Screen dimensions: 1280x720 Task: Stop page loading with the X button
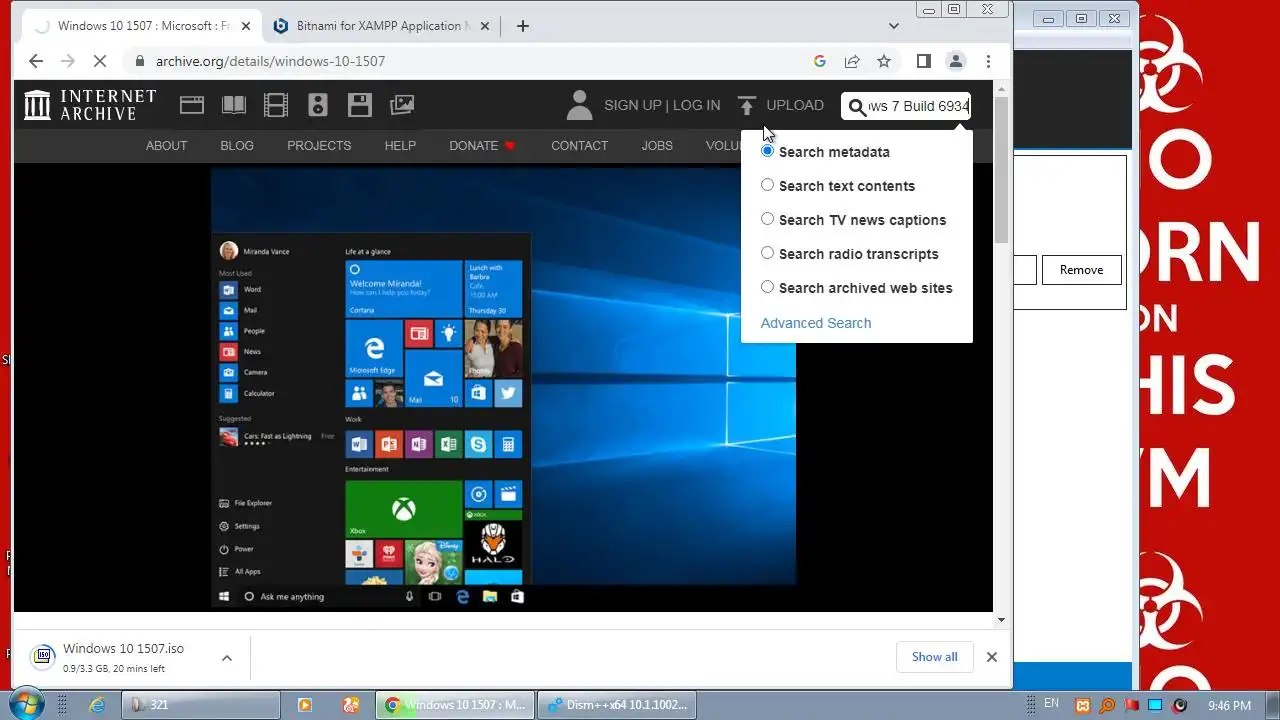[x=99, y=61]
